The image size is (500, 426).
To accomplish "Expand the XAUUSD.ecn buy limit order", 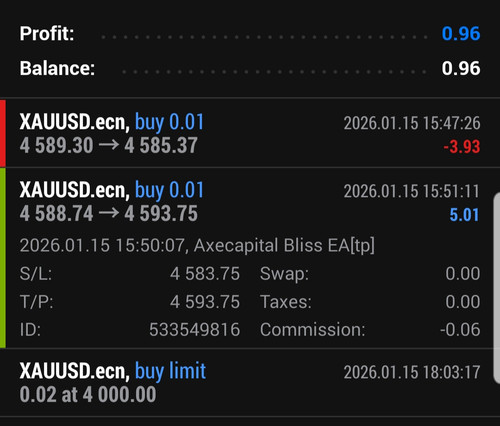I will 250,383.
